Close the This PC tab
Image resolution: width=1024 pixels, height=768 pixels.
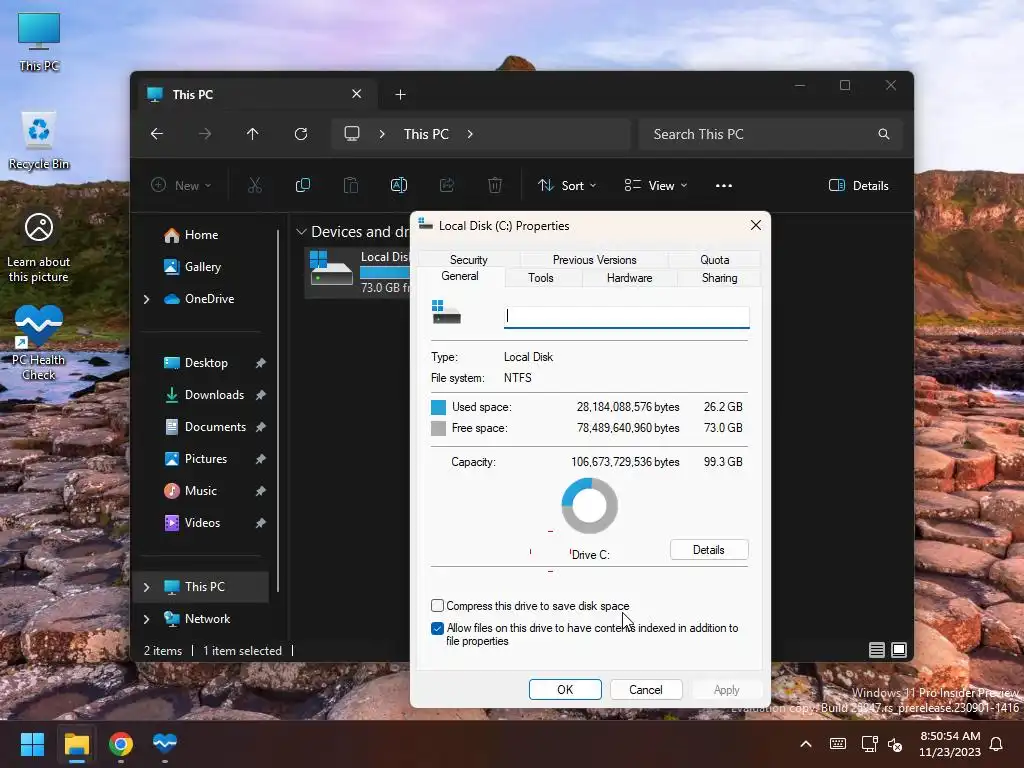(357, 94)
